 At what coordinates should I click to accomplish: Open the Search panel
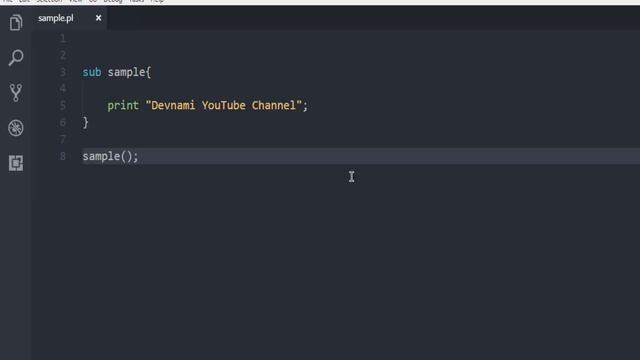click(x=16, y=58)
